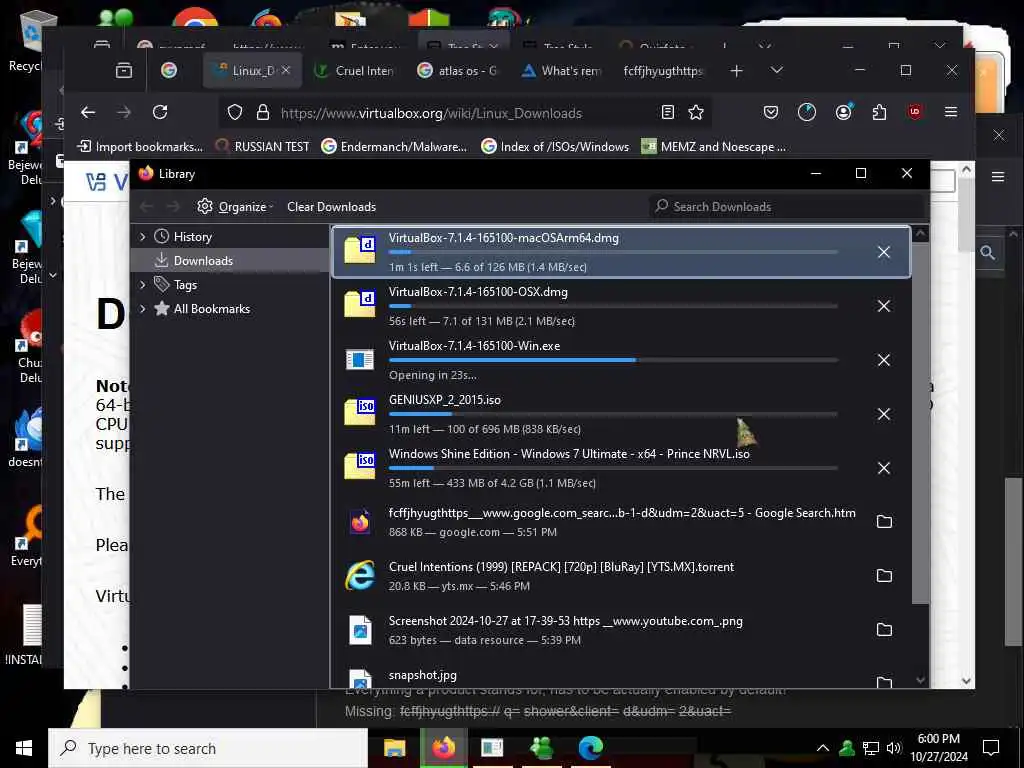Open the Extensions puzzle icon

pos(880,112)
